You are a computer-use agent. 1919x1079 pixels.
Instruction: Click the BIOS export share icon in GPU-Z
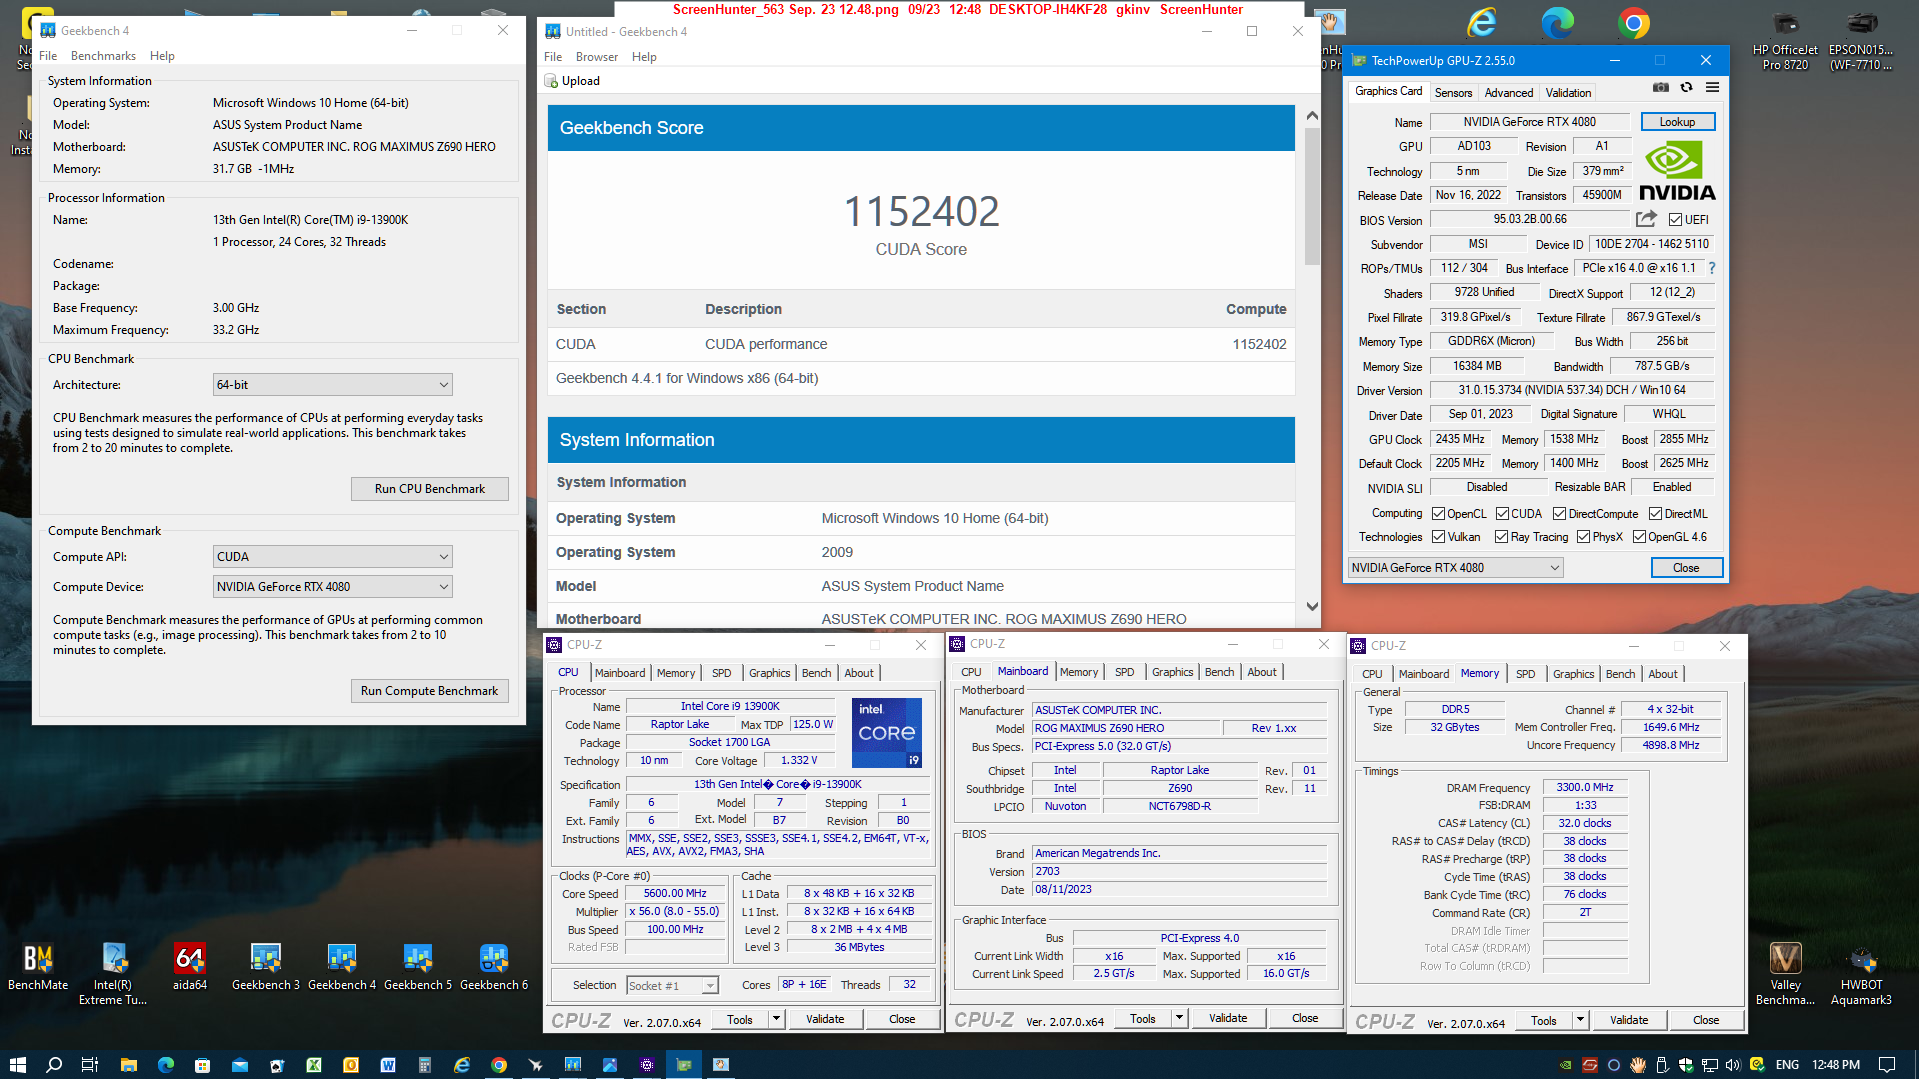click(x=1646, y=219)
